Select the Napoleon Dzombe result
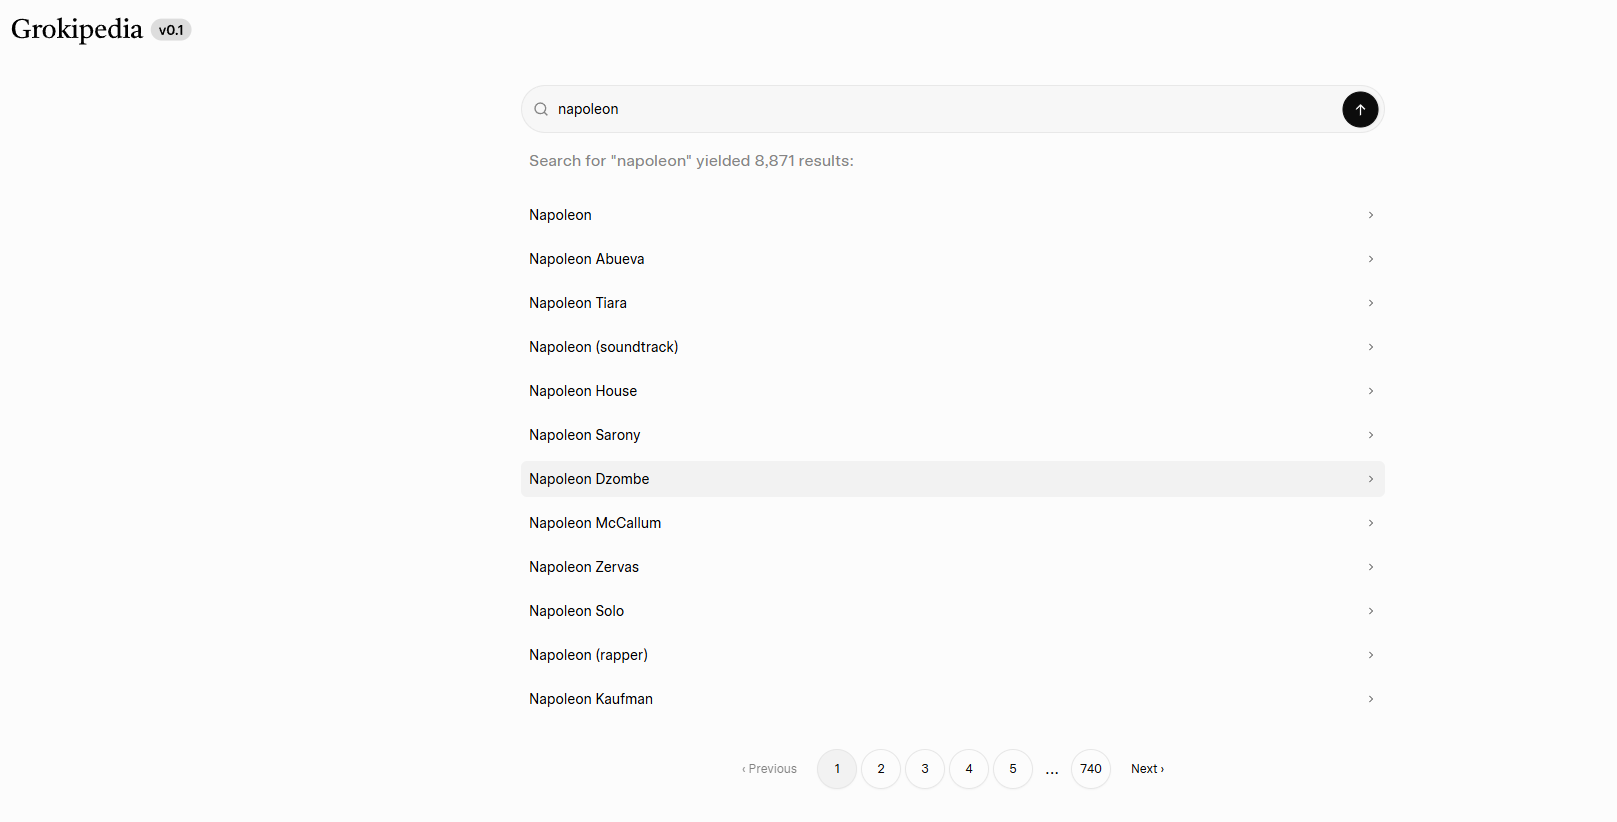 pos(589,479)
